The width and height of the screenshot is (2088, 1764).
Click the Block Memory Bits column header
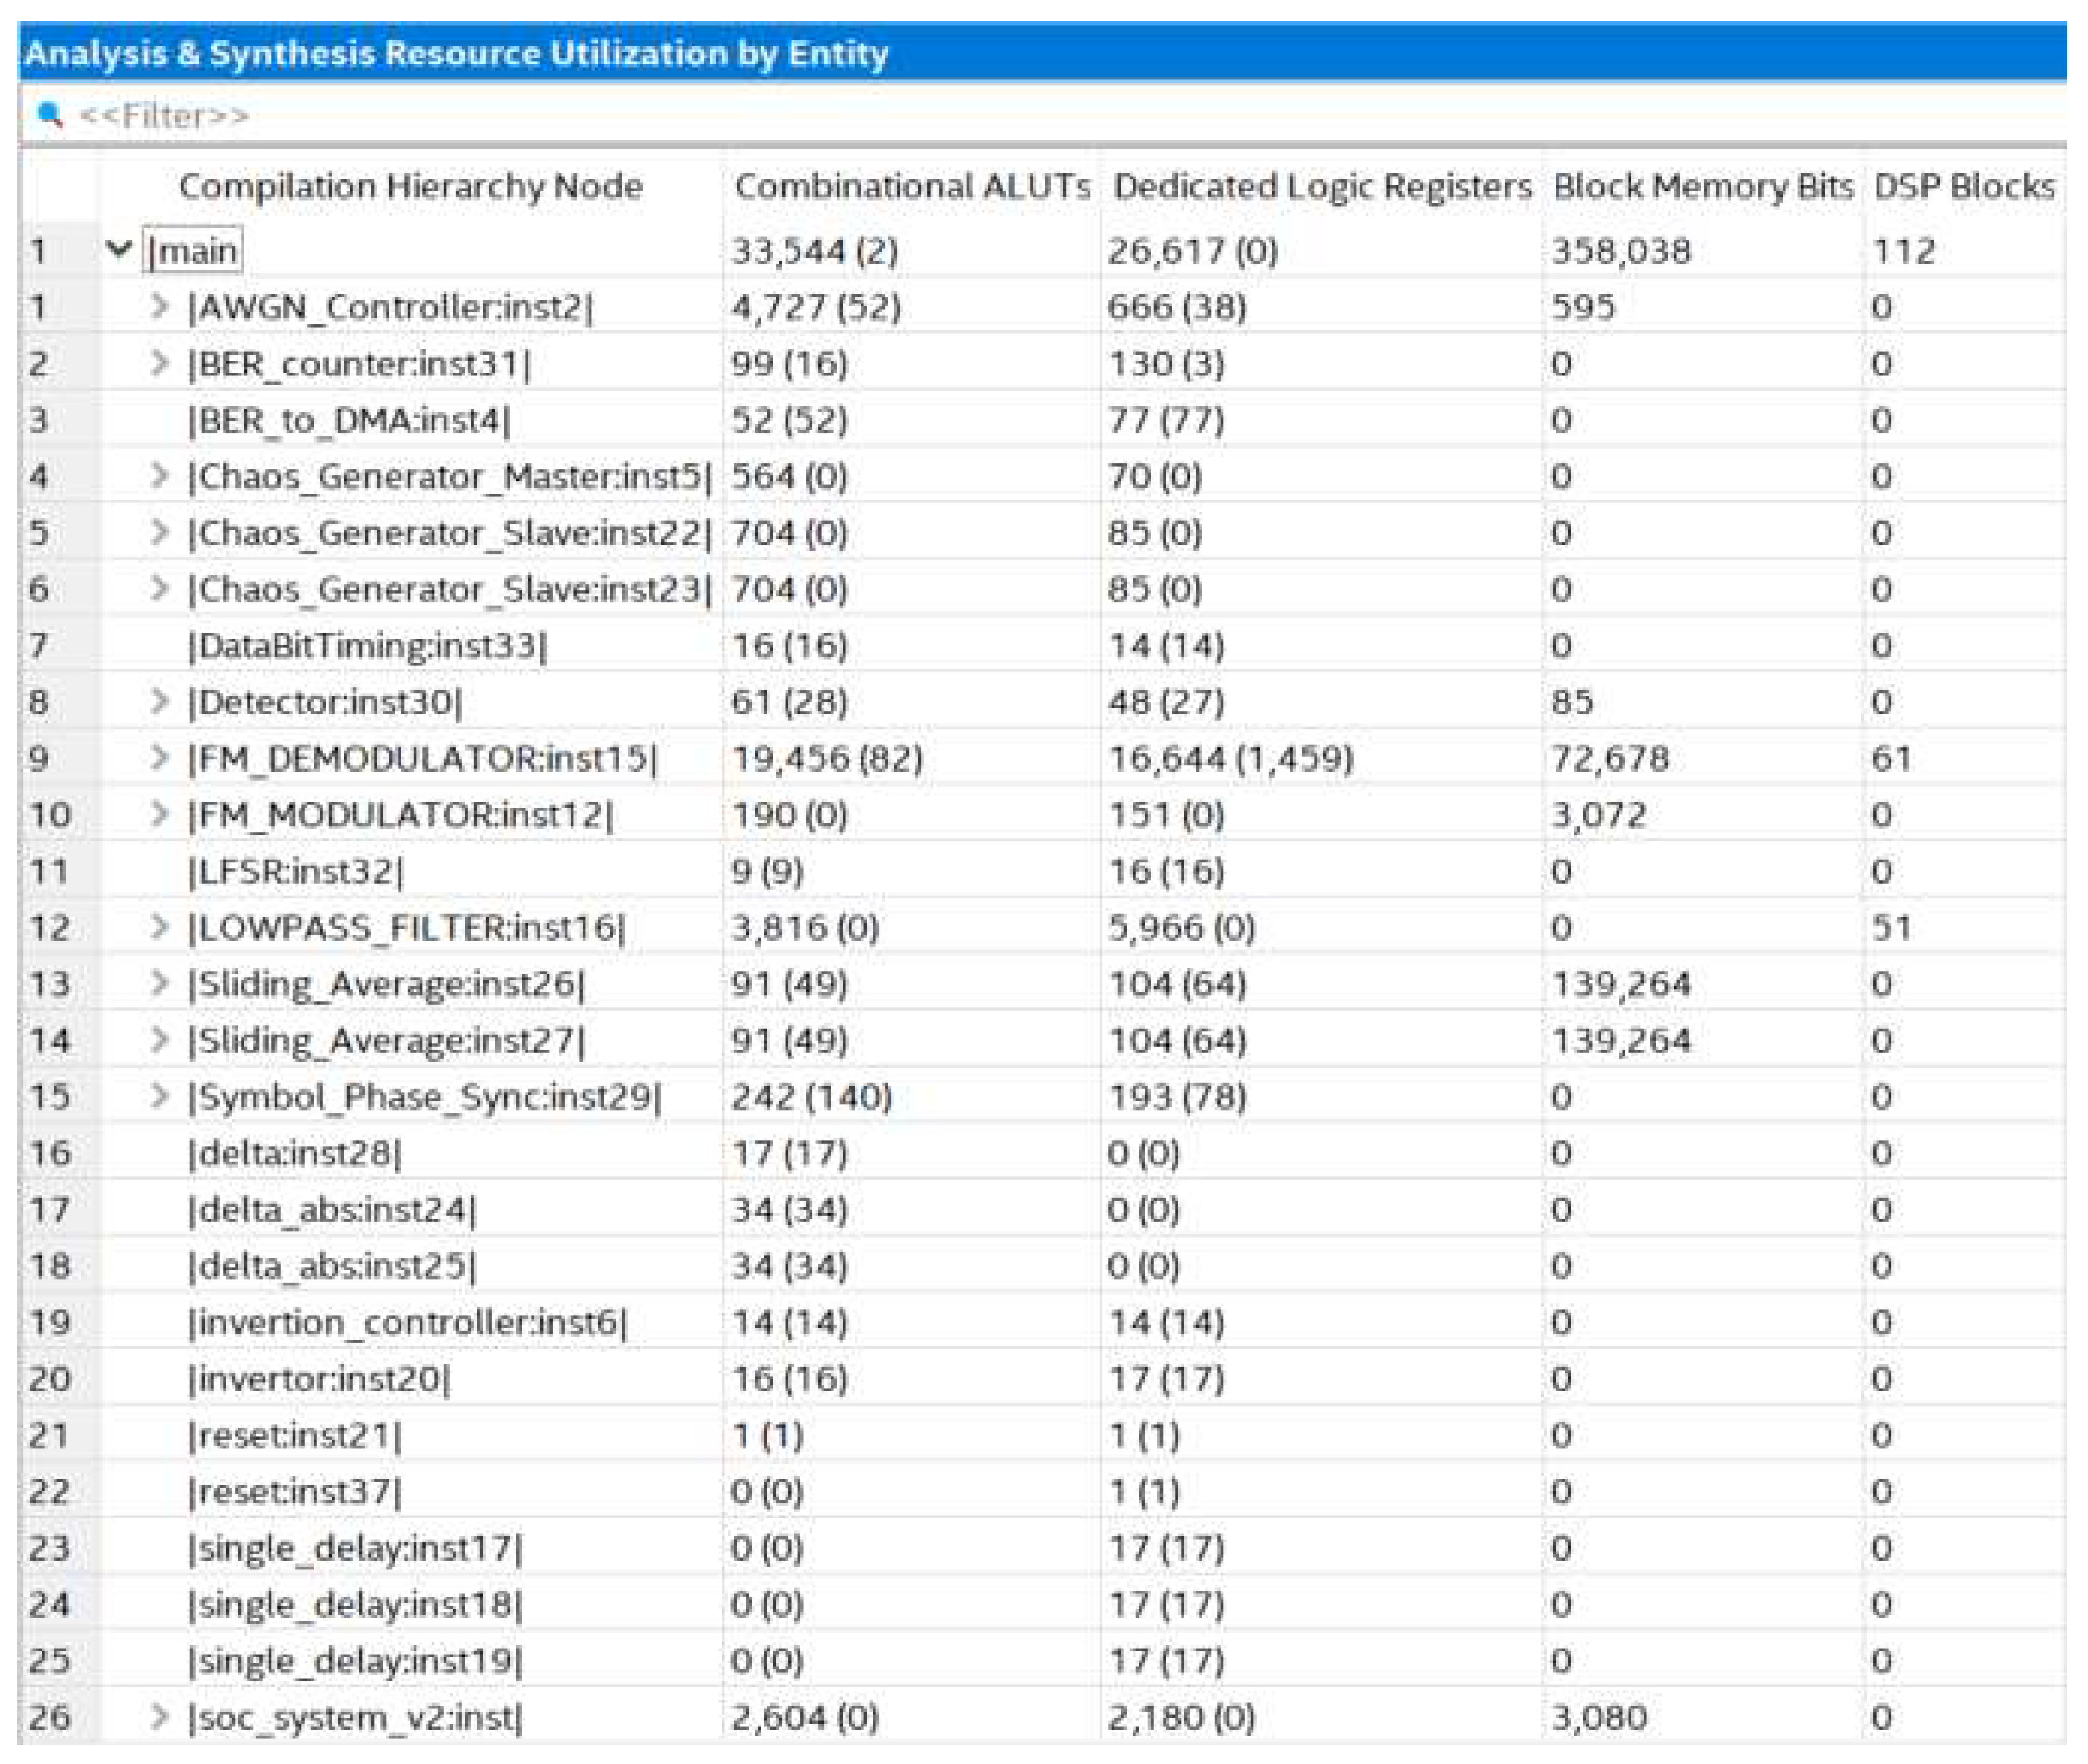(x=1702, y=187)
